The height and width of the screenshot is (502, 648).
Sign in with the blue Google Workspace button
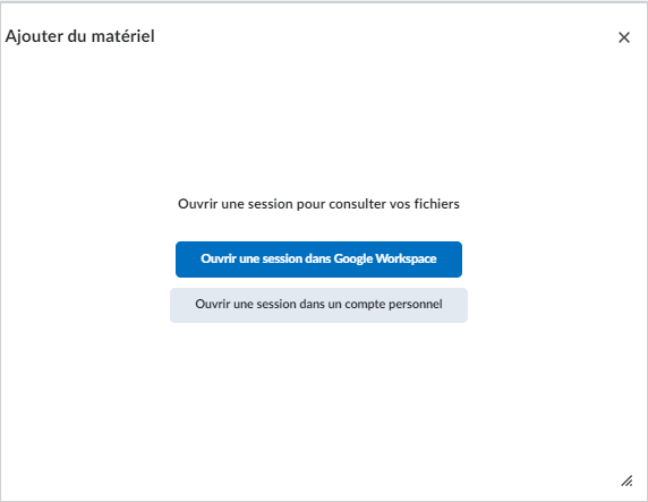319,259
